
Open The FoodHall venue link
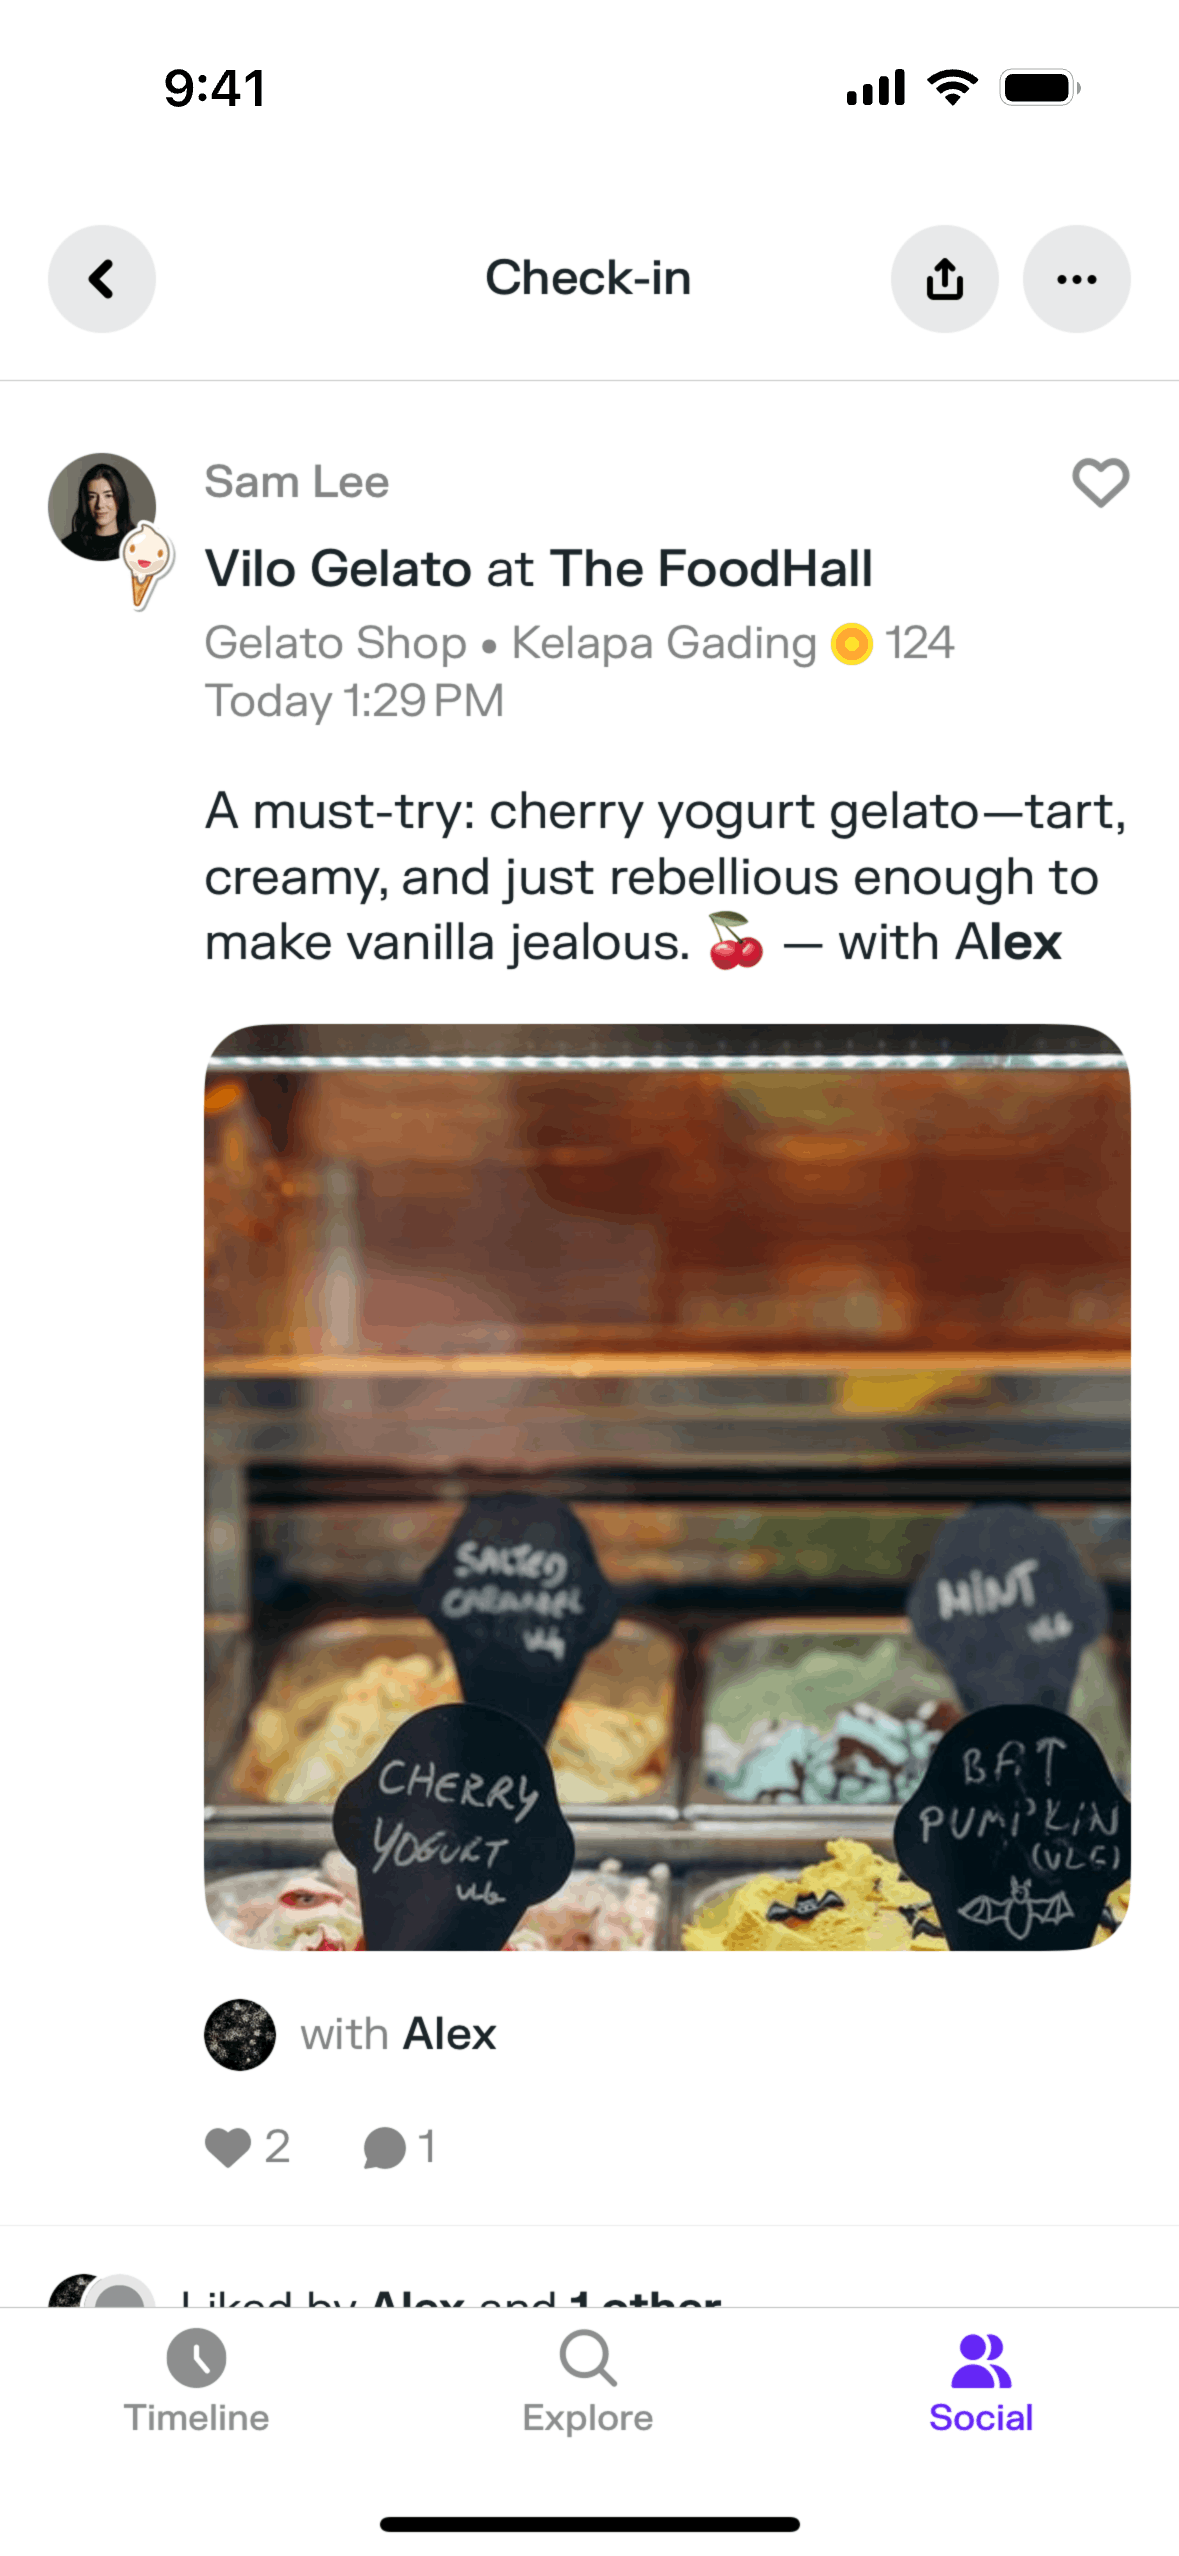click(x=711, y=569)
